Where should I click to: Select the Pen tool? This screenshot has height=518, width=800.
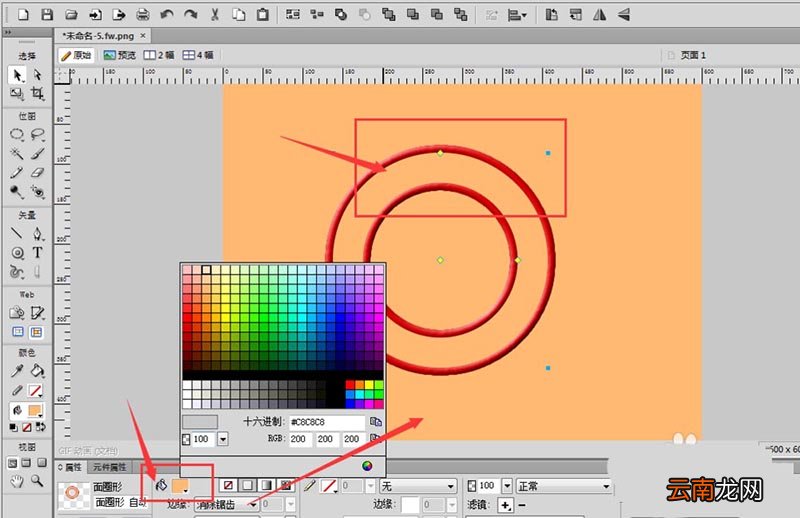[37, 234]
